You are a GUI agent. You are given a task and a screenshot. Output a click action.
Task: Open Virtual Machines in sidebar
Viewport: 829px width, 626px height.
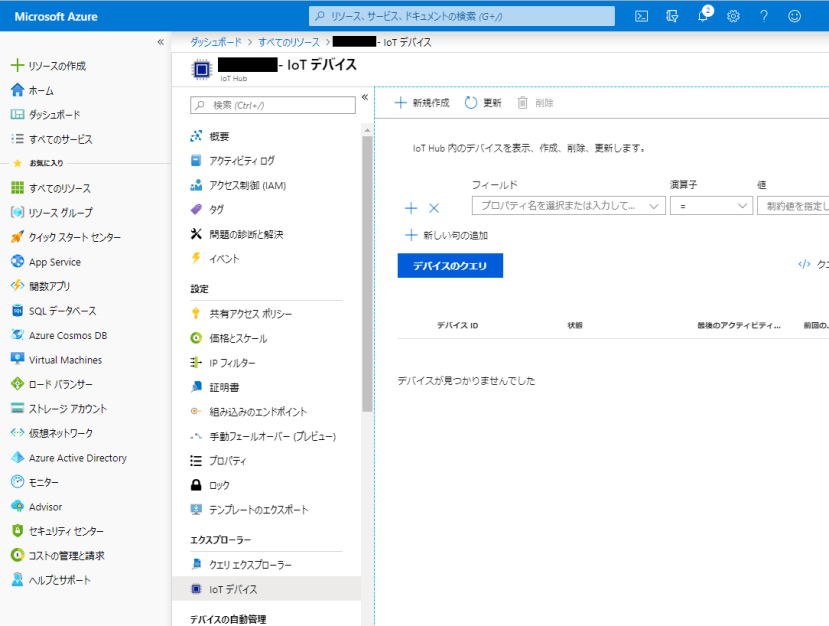click(56, 360)
